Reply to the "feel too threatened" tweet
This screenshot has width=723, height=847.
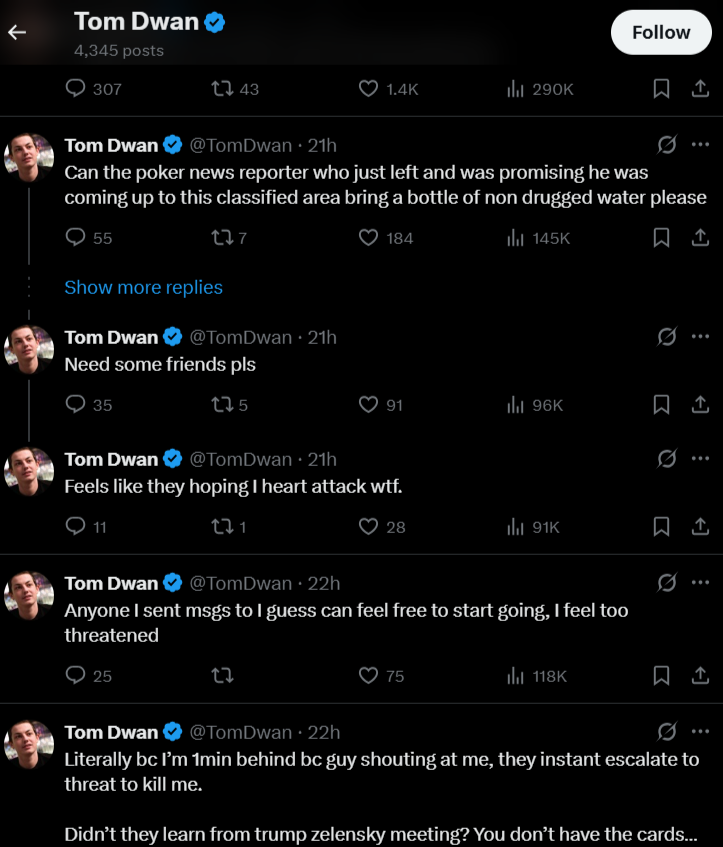[76, 676]
